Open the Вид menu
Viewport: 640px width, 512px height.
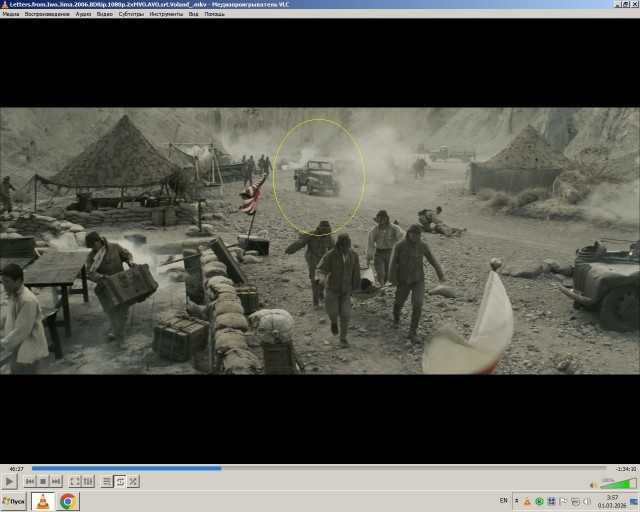193,14
